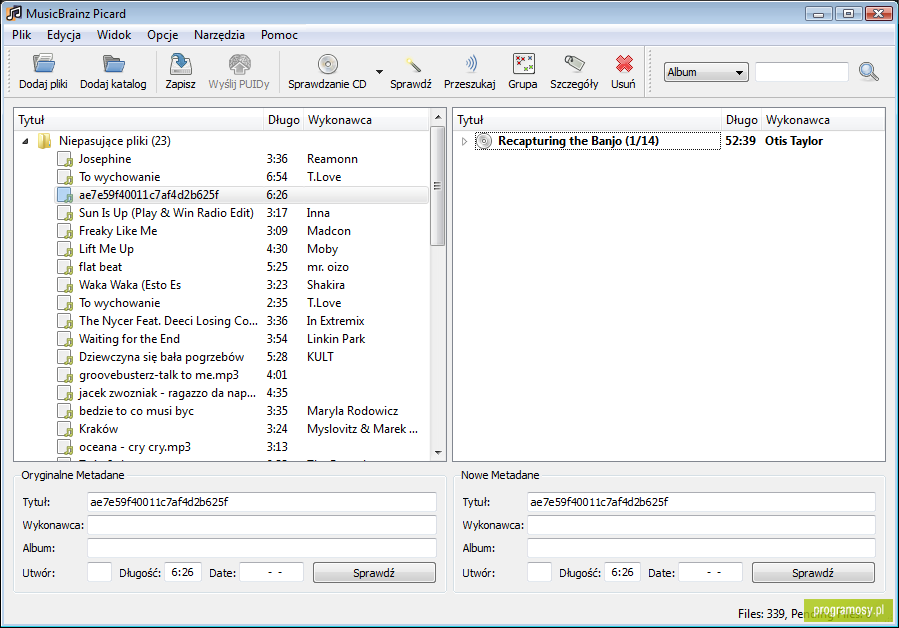This screenshot has height=628, width=899.
Task: Click the Dodaj pliki toolbar icon
Action: click(44, 64)
